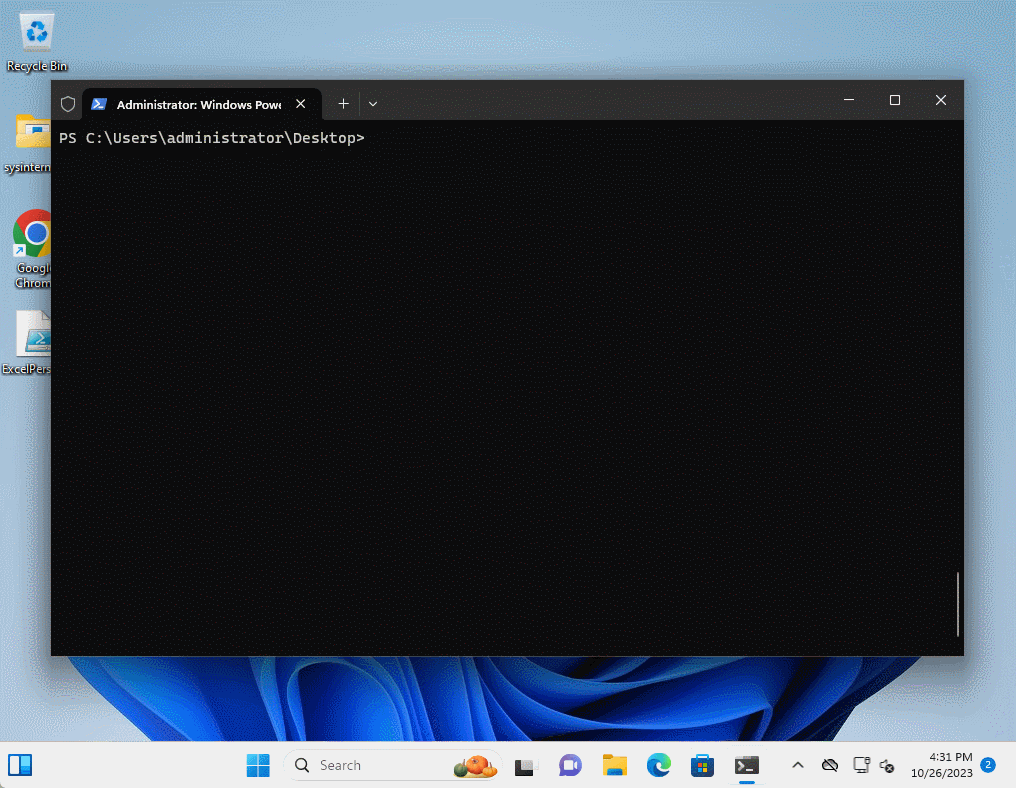
Task: Click the terminal scrollbar thumb
Action: 957,603
